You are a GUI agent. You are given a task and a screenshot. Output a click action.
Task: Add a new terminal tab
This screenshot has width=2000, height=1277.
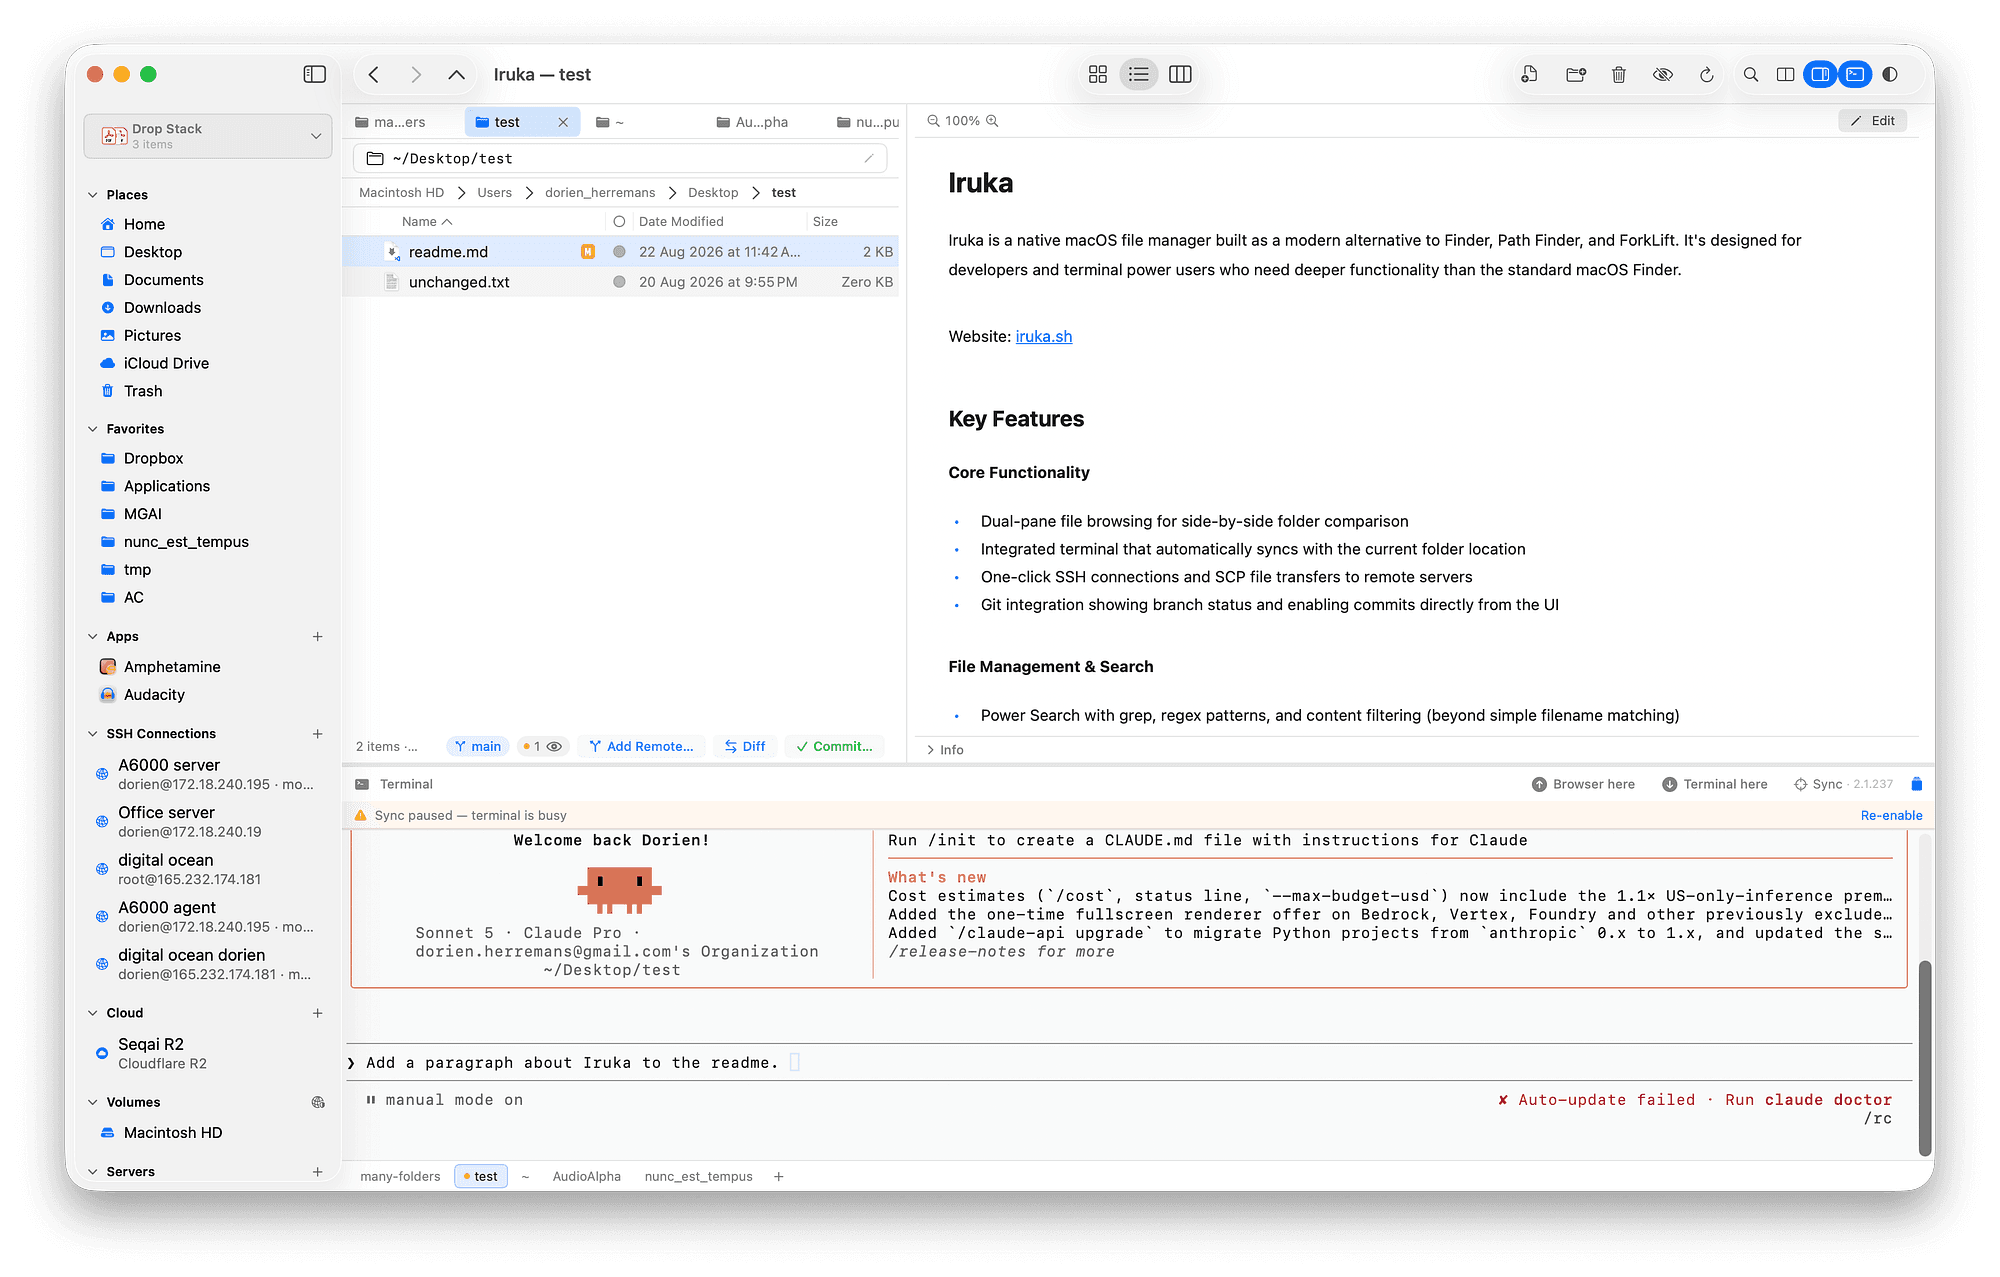coord(778,1177)
